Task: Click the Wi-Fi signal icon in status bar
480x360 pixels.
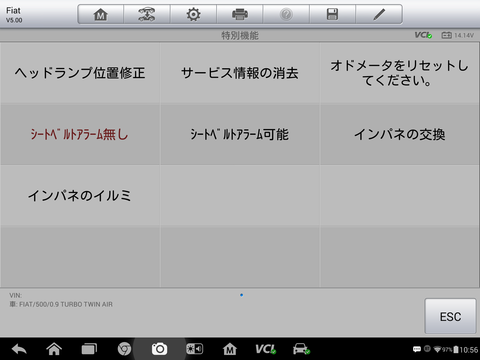Action: click(x=438, y=349)
